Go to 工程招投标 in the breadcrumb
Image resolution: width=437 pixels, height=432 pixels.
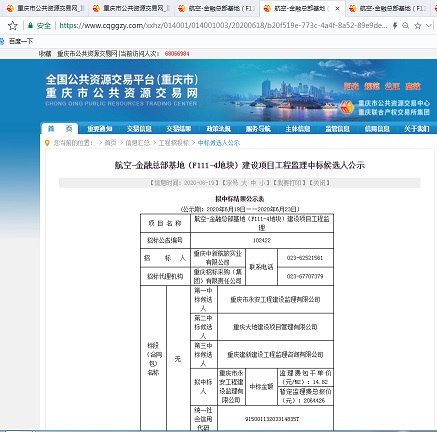[x=174, y=143]
